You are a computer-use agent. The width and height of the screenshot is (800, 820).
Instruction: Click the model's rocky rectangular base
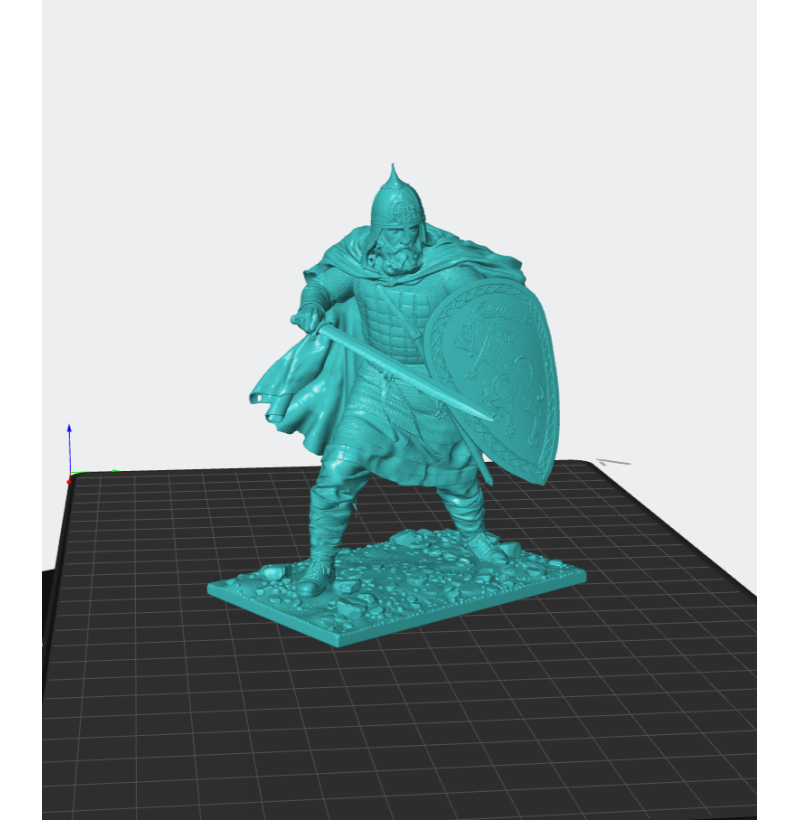tap(396, 588)
